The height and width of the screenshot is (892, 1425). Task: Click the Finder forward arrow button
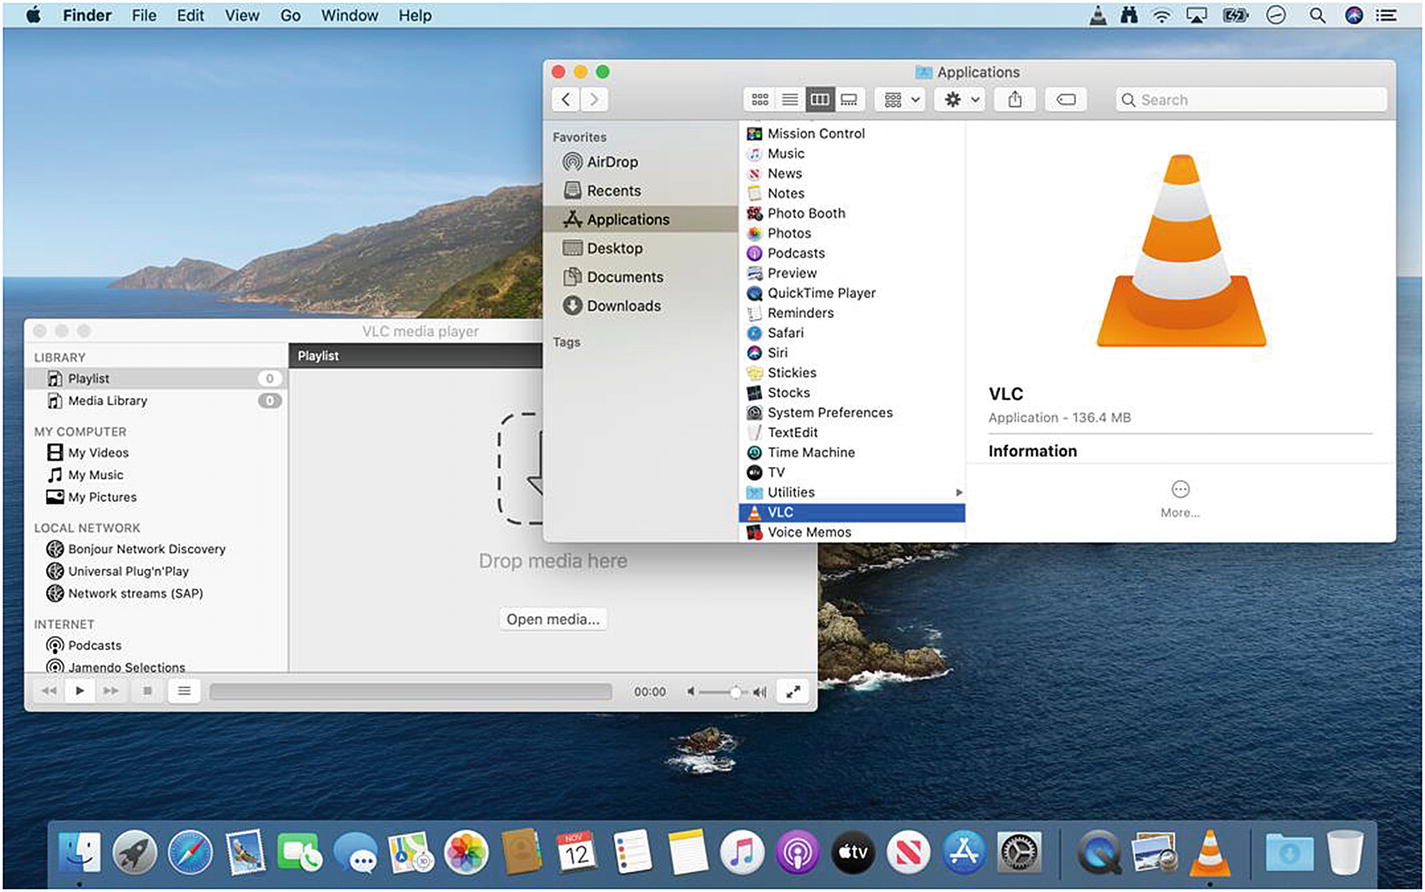pyautogui.click(x=595, y=99)
